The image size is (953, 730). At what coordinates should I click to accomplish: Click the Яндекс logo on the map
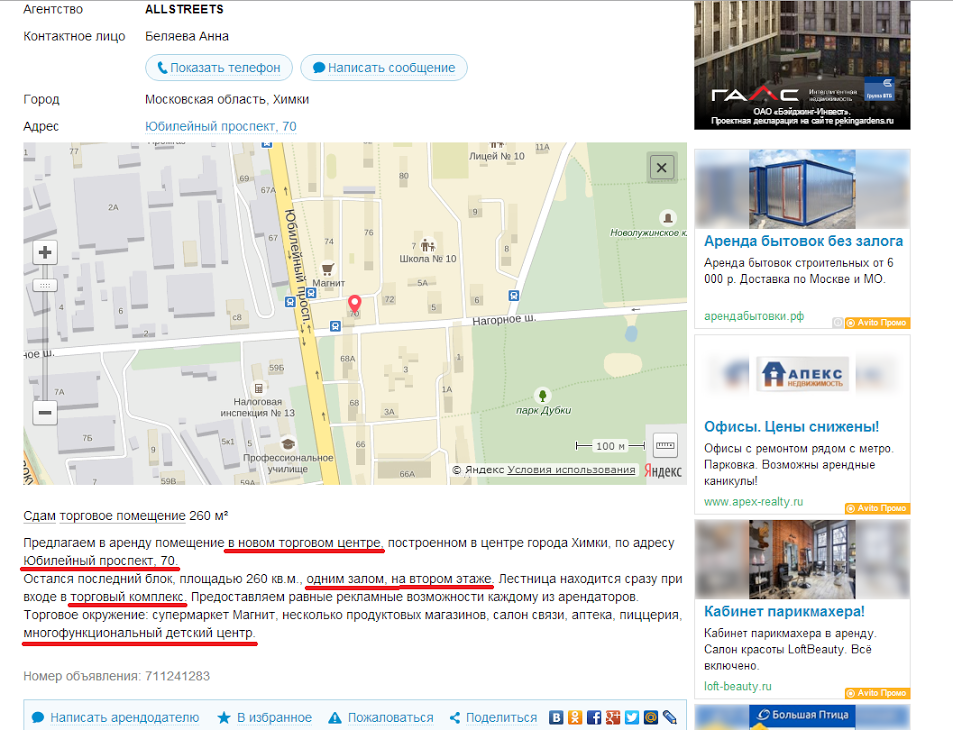(662, 471)
